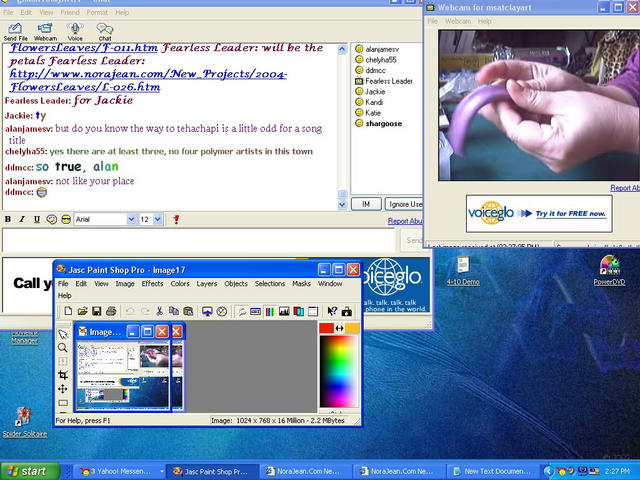Image resolution: width=640 pixels, height=480 pixels.
Task: Click the Open folder icon in Paint Shop Pro
Action: point(82,311)
